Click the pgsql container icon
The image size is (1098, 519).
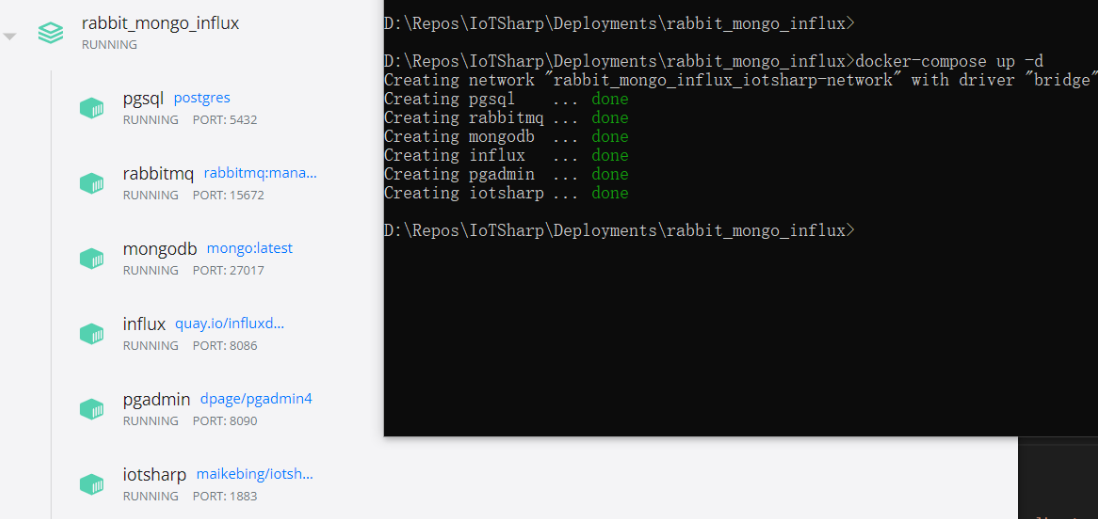click(x=92, y=108)
